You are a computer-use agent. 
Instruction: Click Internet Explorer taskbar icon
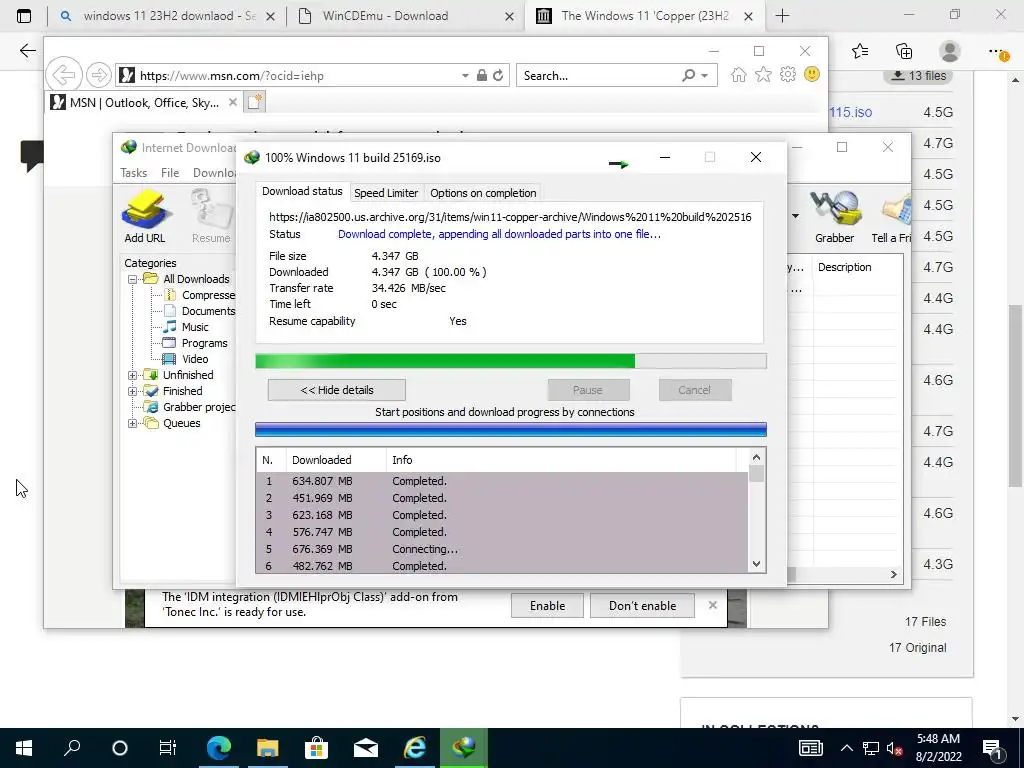point(415,748)
